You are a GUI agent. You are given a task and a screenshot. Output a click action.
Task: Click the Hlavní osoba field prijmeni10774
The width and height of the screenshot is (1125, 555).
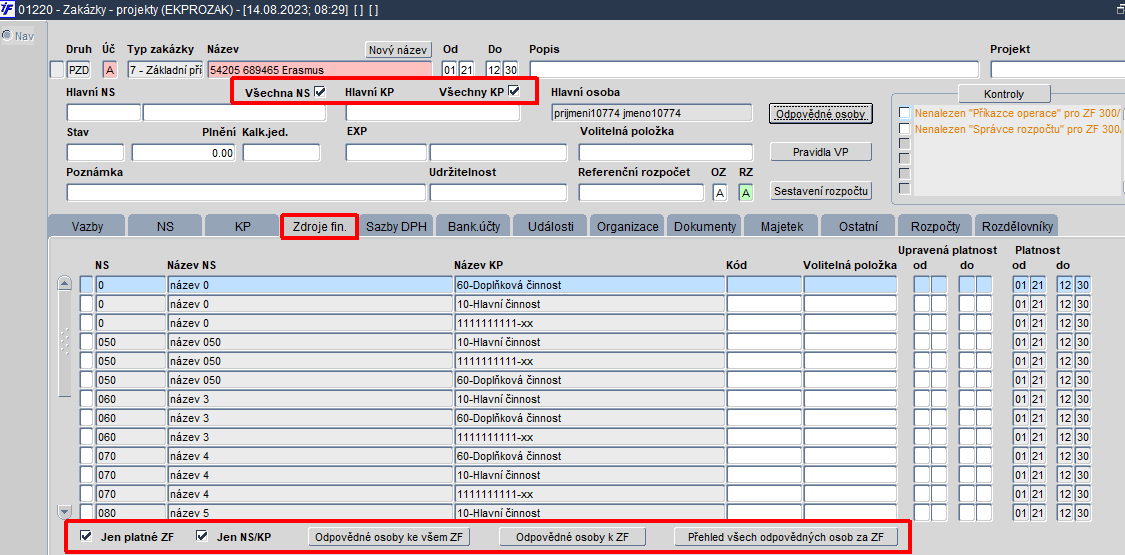tap(652, 113)
